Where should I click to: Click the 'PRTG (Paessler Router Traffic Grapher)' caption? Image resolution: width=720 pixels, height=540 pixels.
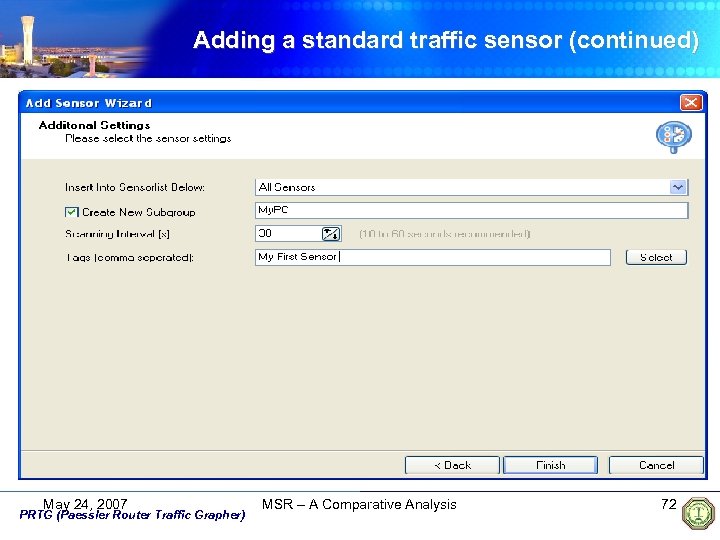(132, 515)
